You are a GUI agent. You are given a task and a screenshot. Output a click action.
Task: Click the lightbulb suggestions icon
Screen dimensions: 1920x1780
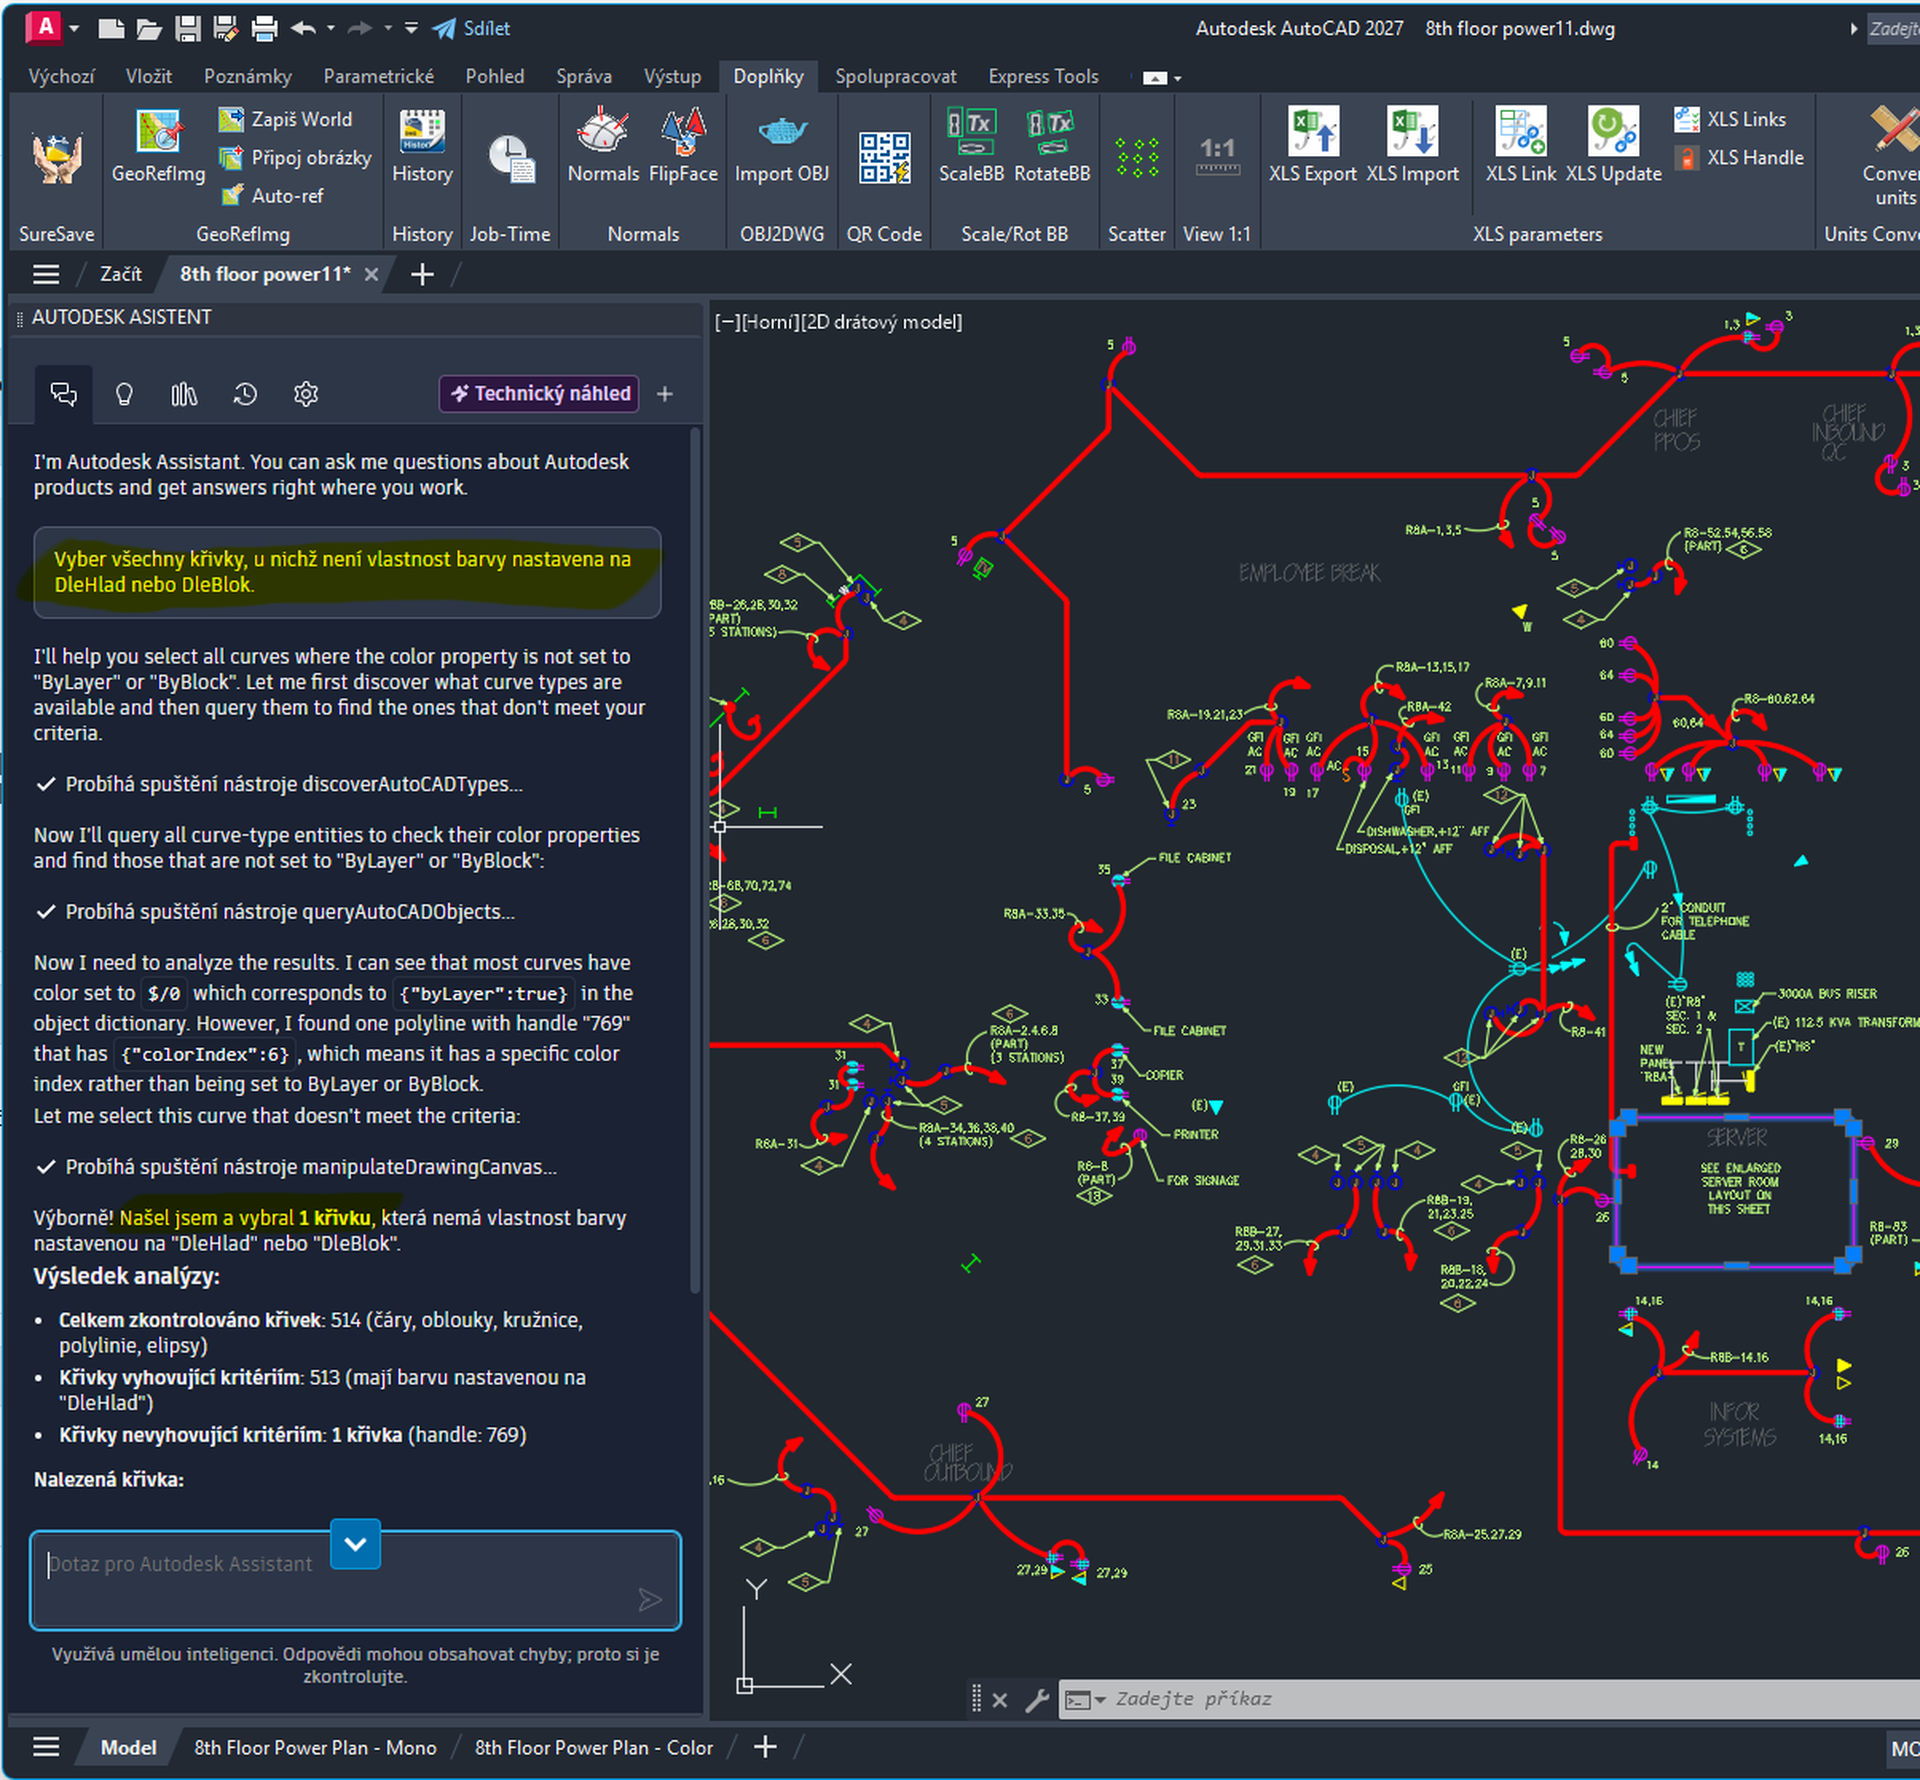click(124, 394)
